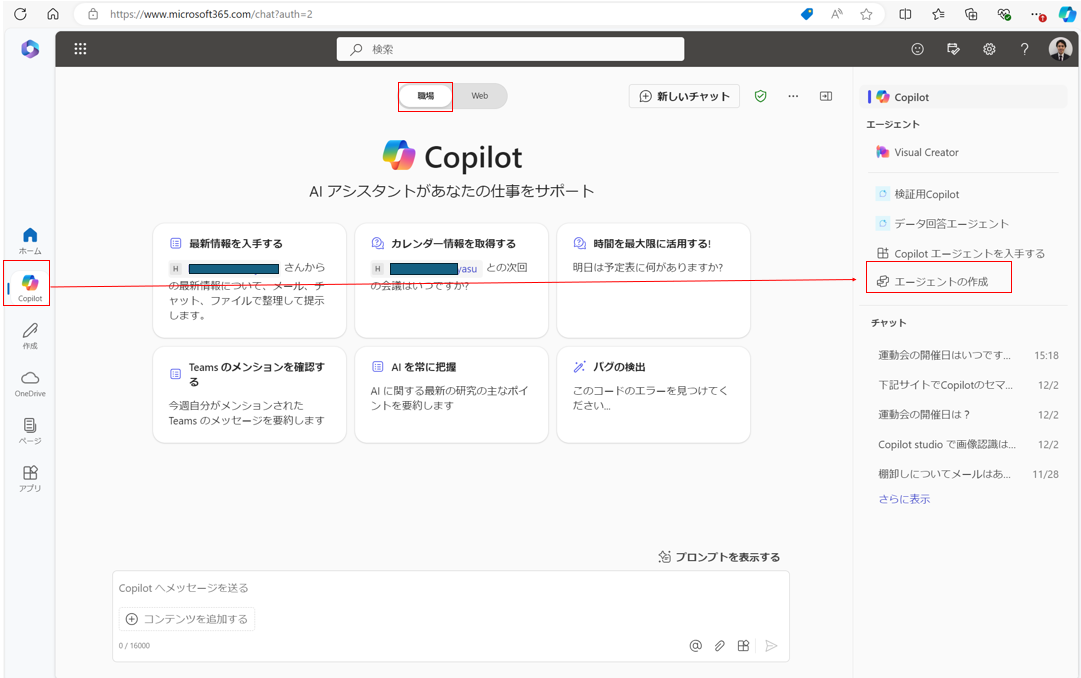Open the browser read aloud icon
Image resolution: width=1081 pixels, height=678 pixels.
tap(836, 14)
